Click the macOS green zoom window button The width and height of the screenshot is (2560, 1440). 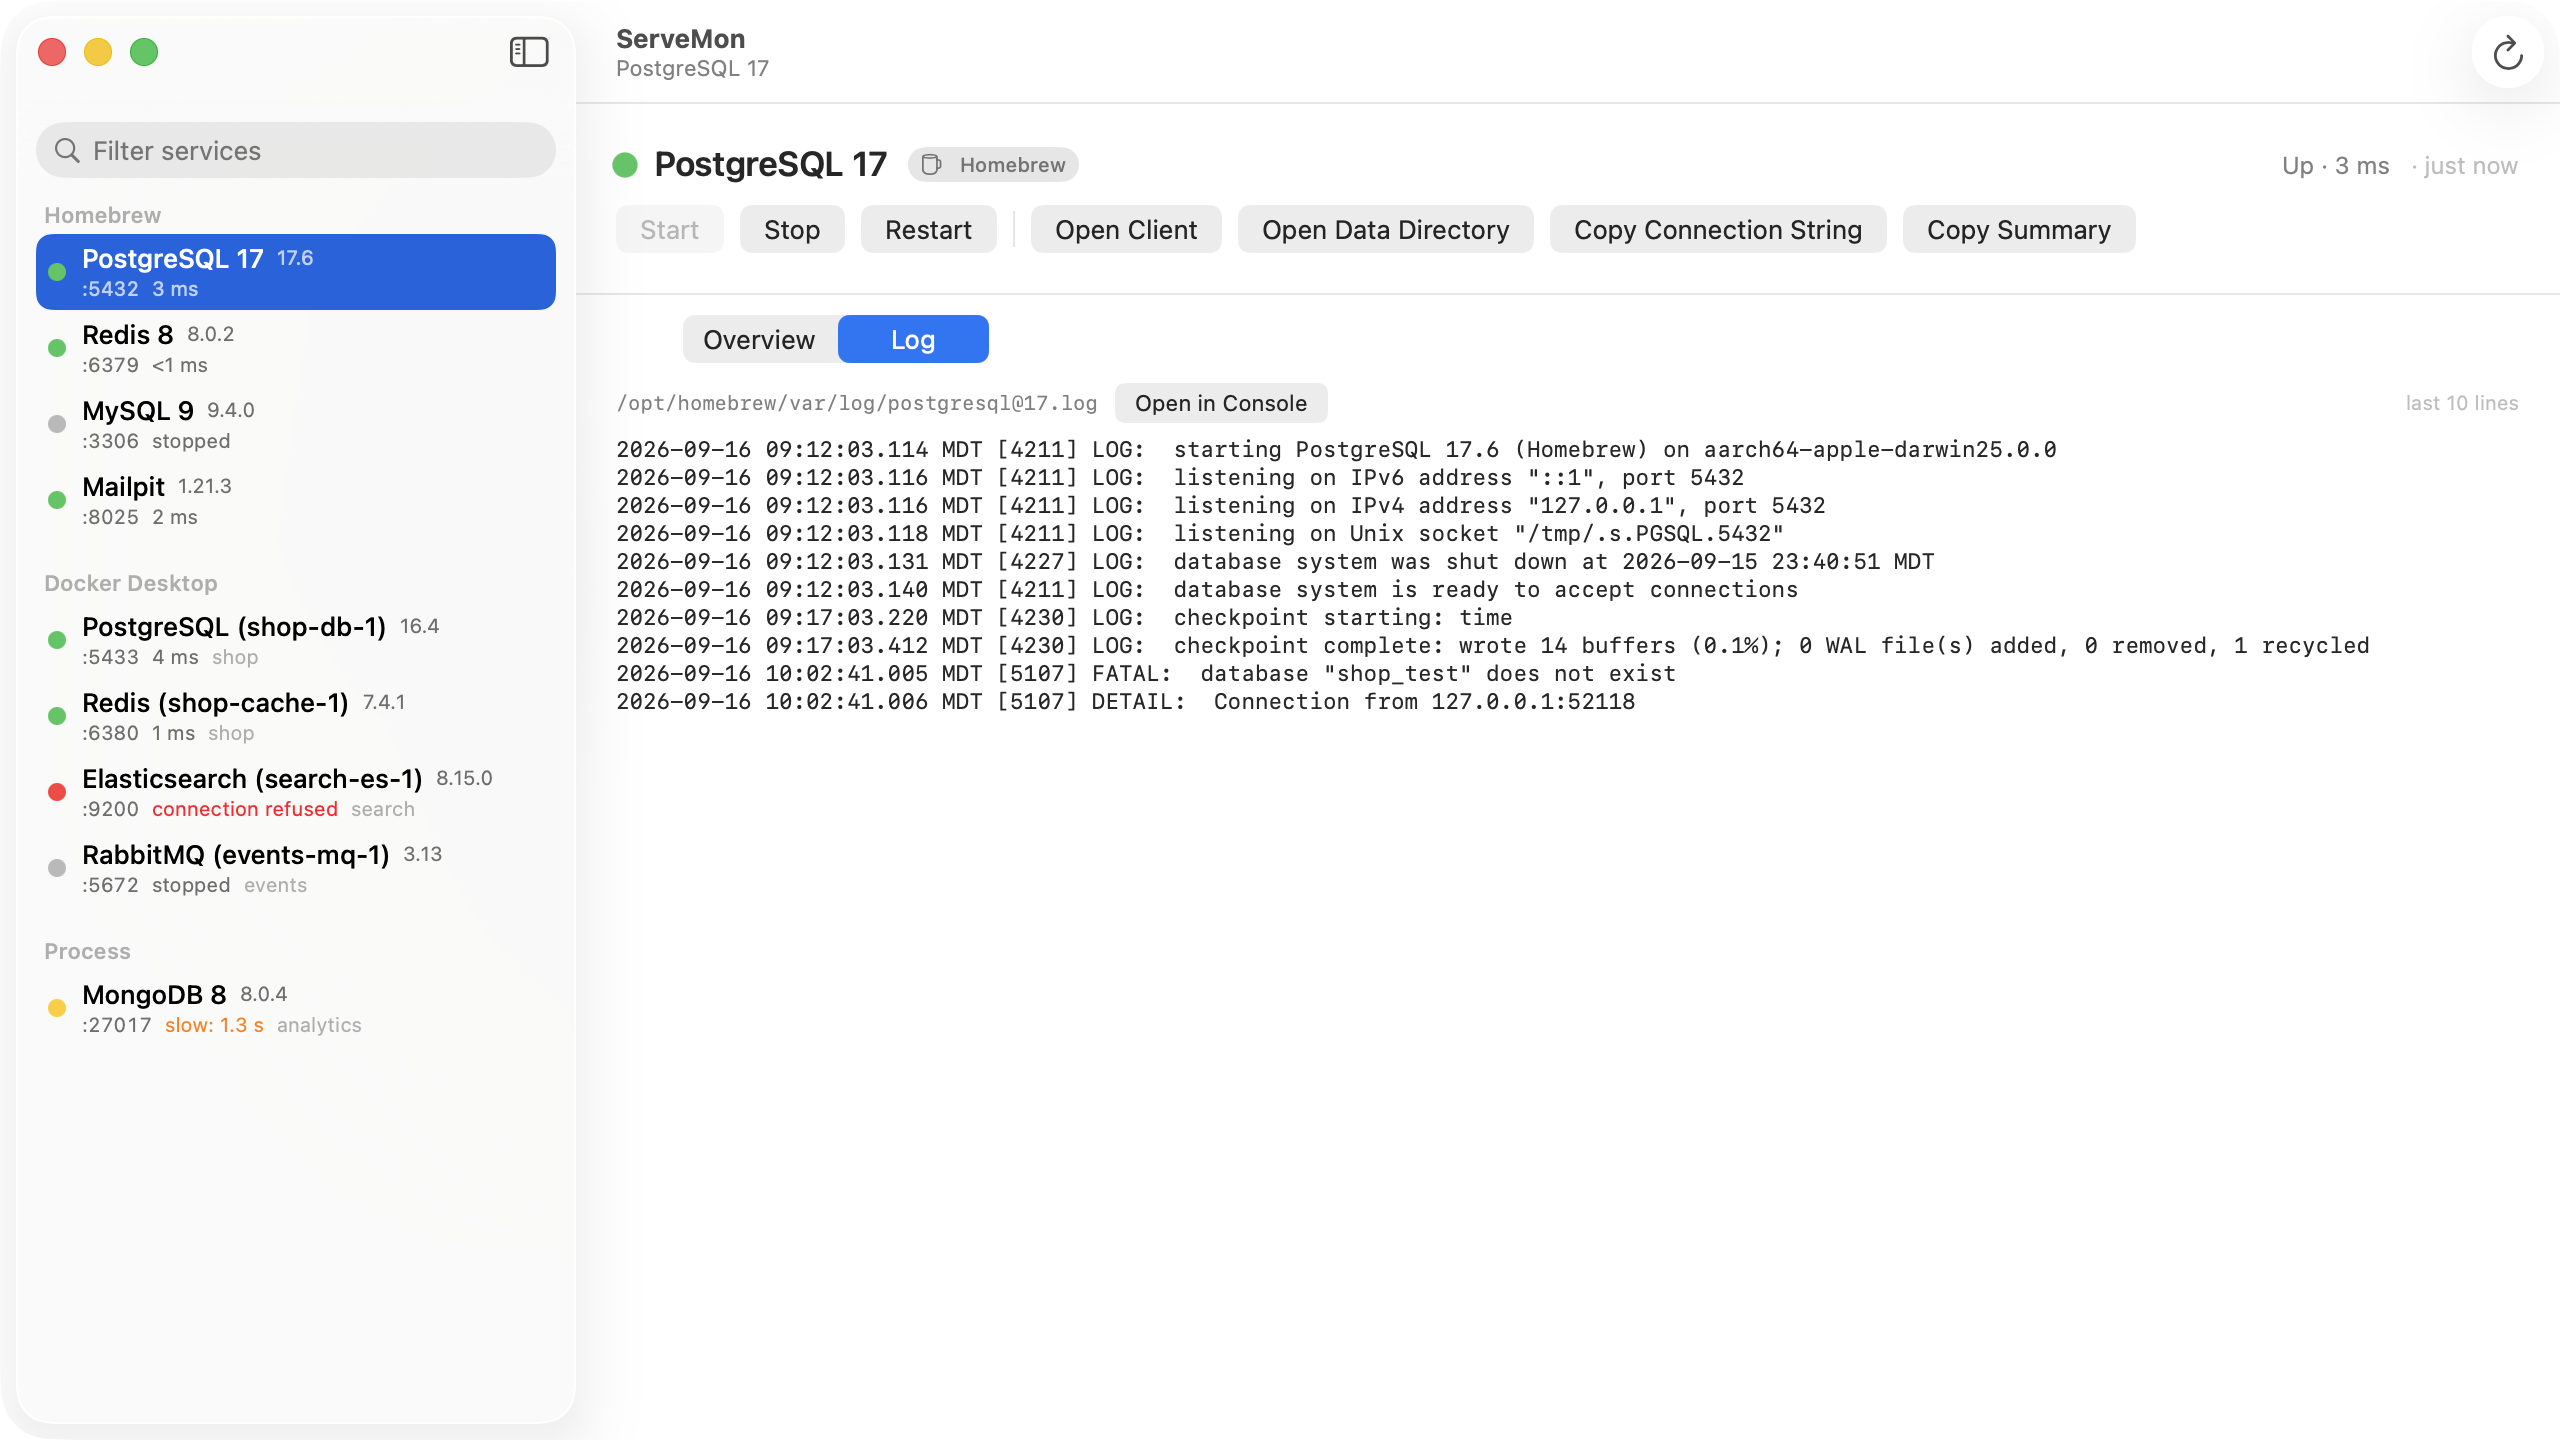pos(144,52)
